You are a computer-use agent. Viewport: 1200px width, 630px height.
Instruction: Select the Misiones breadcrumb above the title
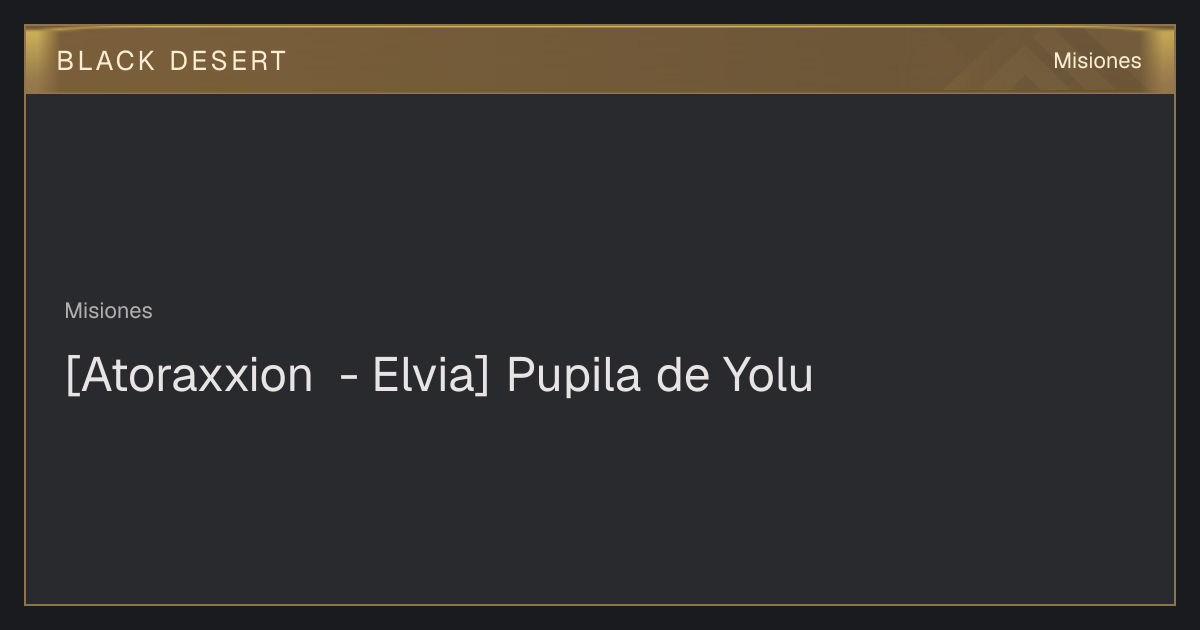[108, 311]
